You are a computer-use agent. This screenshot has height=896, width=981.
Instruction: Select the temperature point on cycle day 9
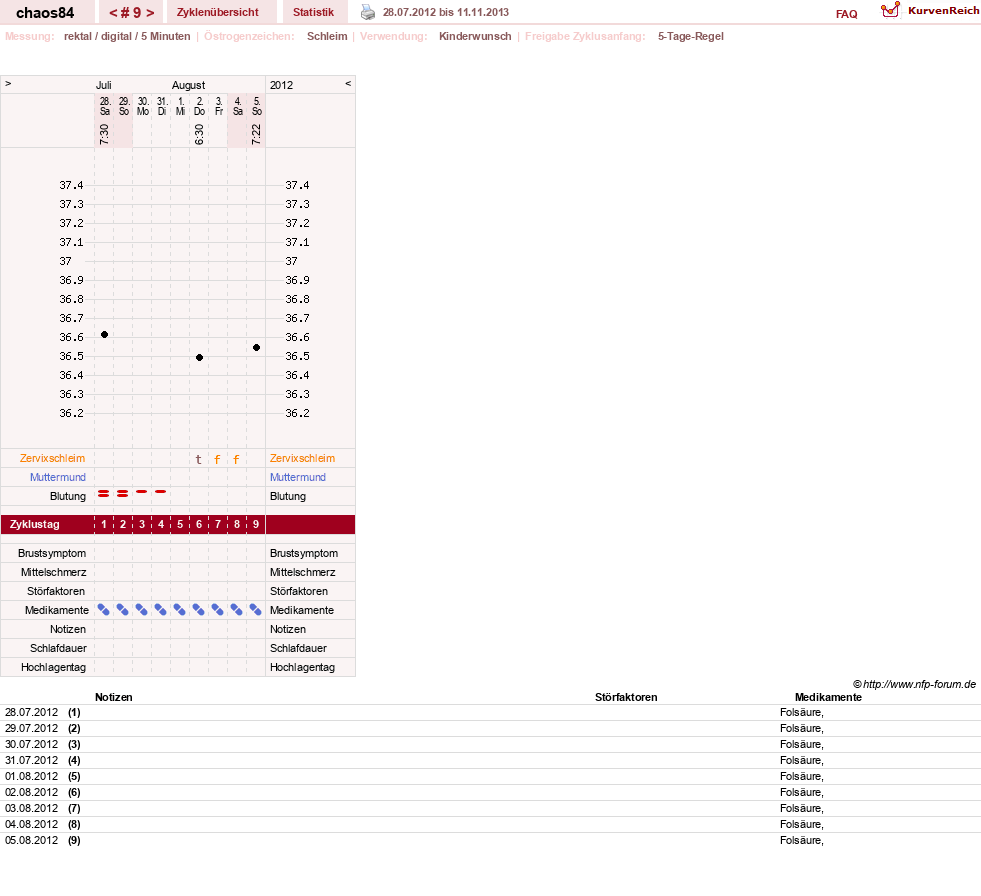click(257, 347)
